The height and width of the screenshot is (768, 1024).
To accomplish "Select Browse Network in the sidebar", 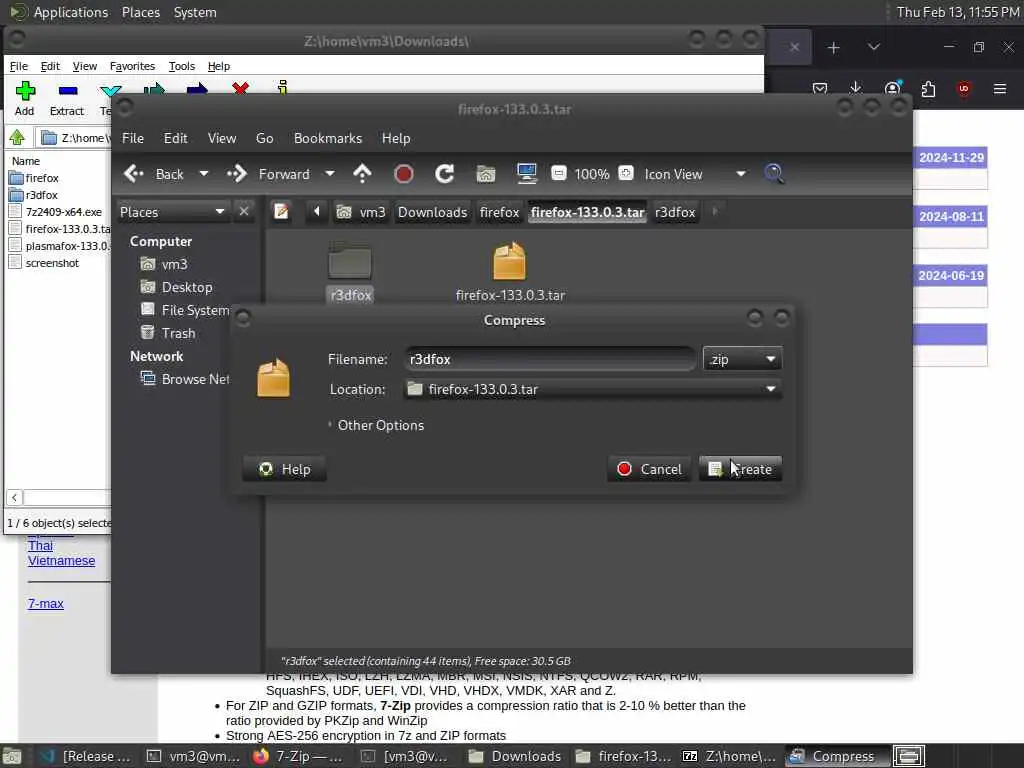I will 185,379.
